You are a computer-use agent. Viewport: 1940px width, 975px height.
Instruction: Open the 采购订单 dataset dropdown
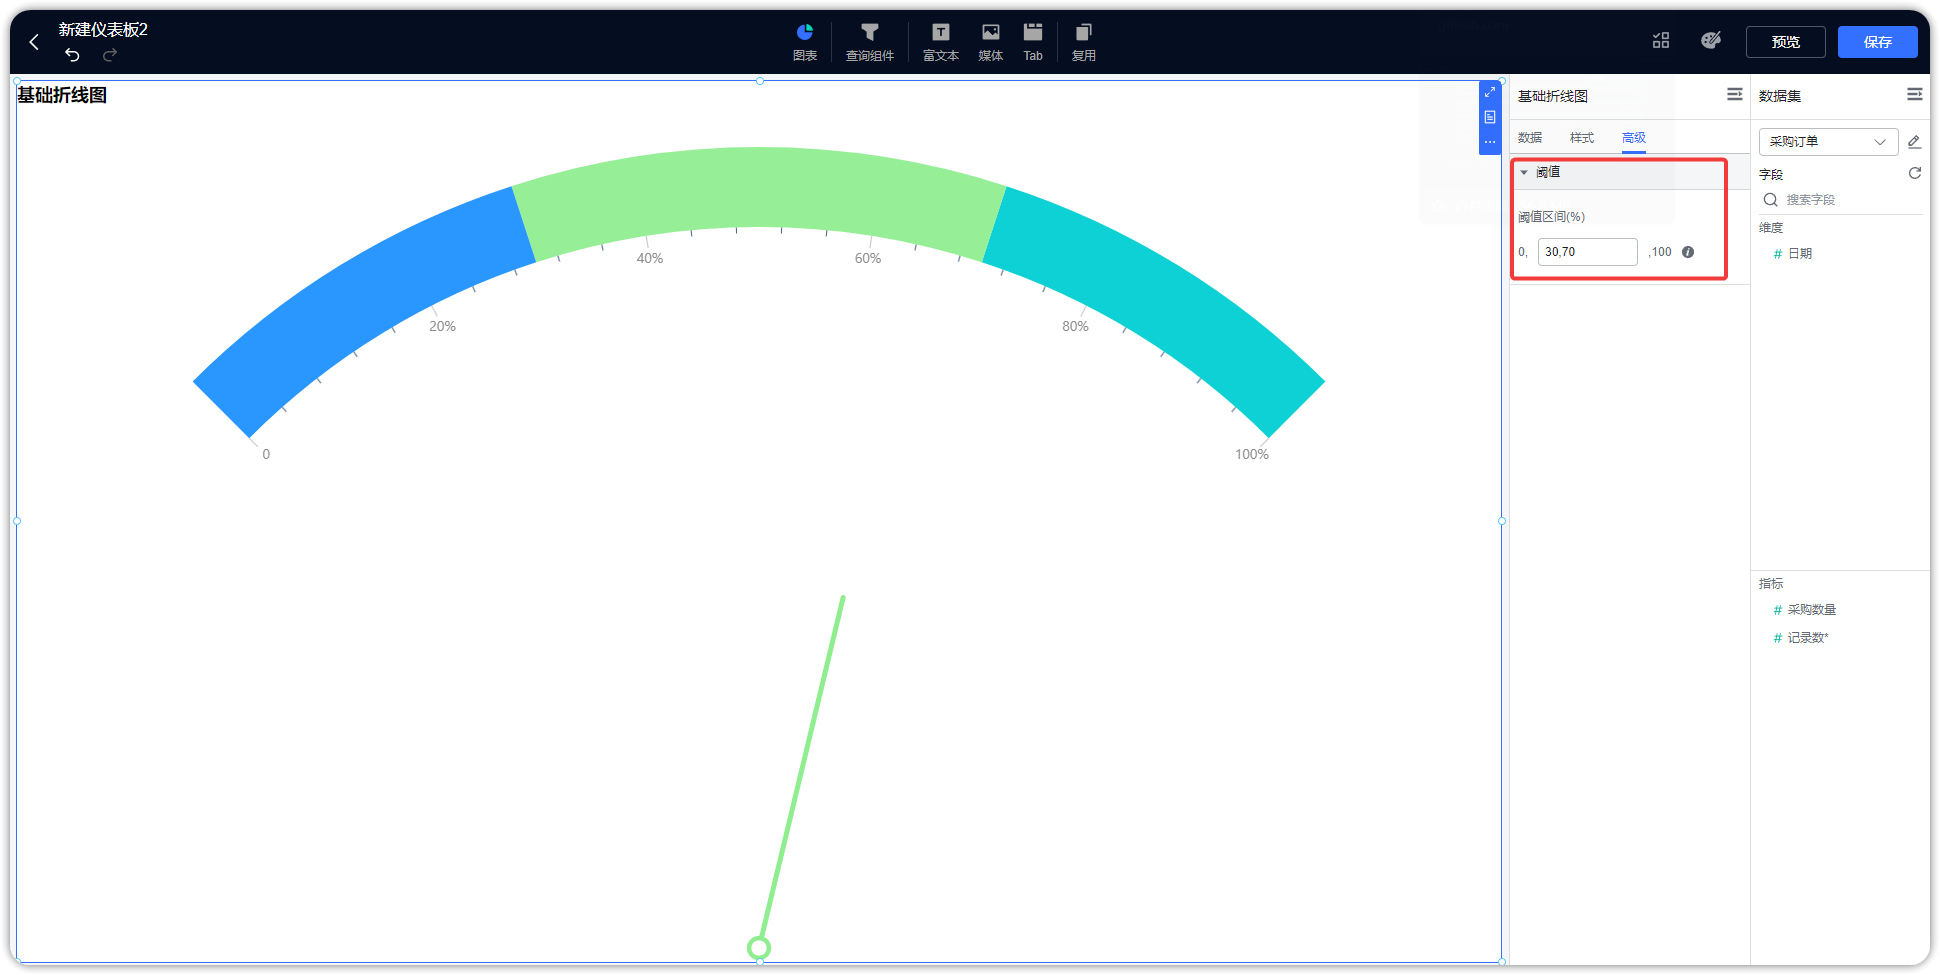coord(1828,142)
